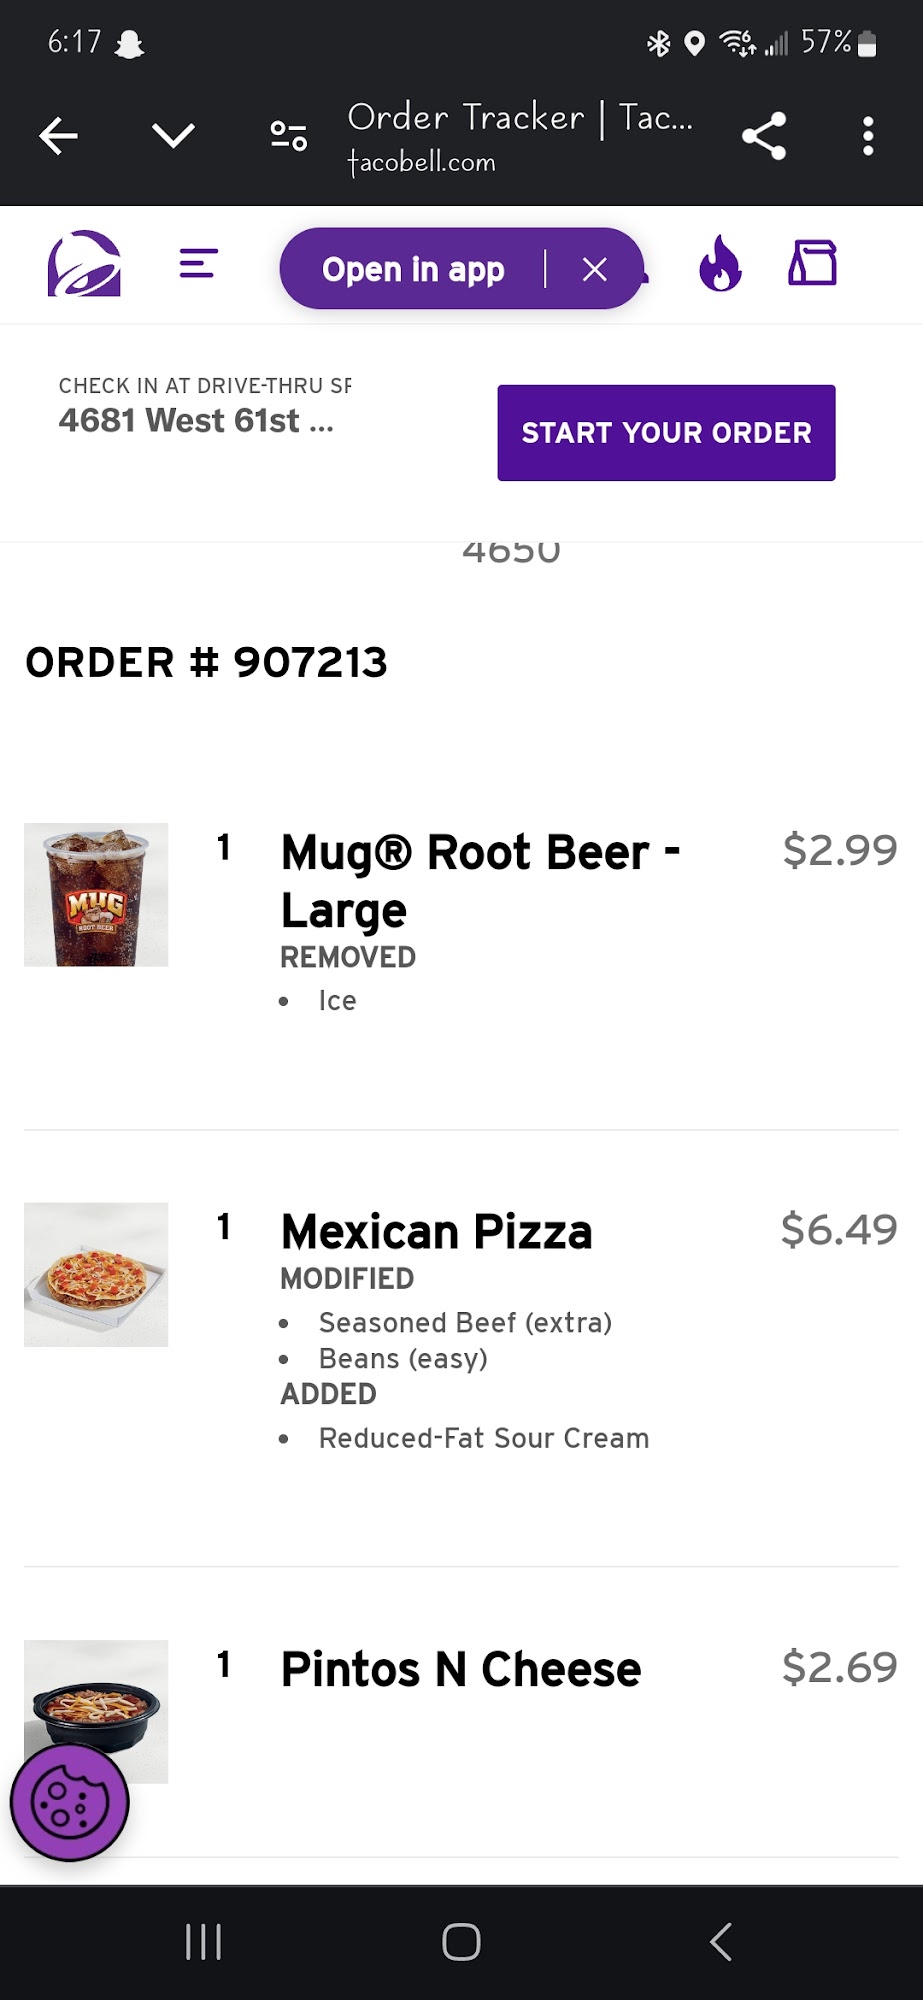The height and width of the screenshot is (2000, 923).
Task: Tap the Pintos N Cheese item name
Action: coord(461,1669)
